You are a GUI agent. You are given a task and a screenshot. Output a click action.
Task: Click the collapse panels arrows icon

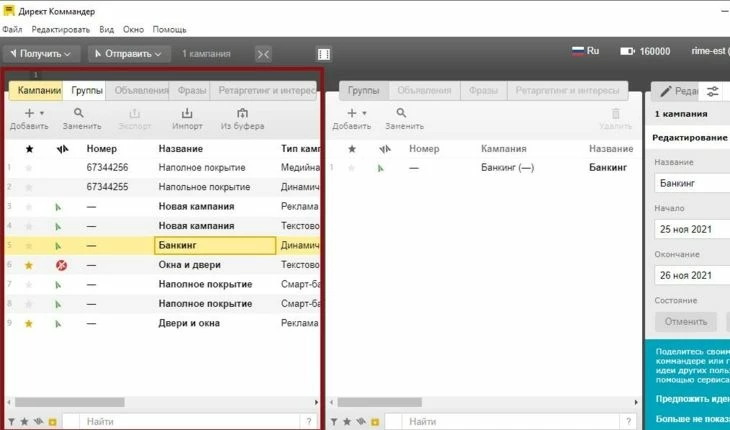[263, 54]
